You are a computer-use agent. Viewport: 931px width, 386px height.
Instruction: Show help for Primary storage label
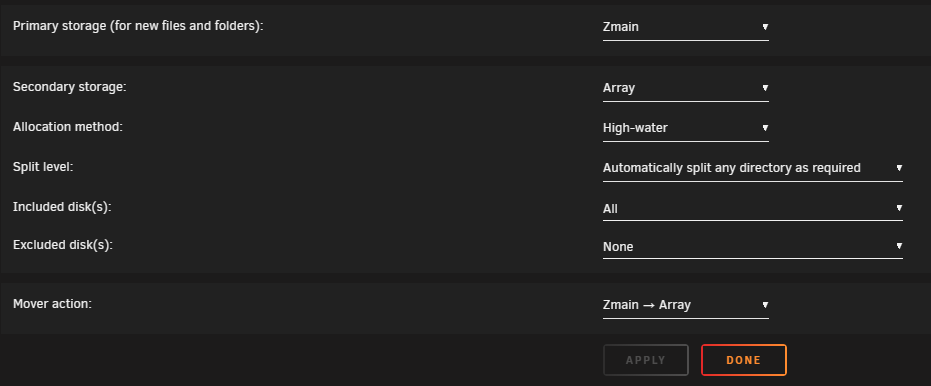tap(138, 26)
